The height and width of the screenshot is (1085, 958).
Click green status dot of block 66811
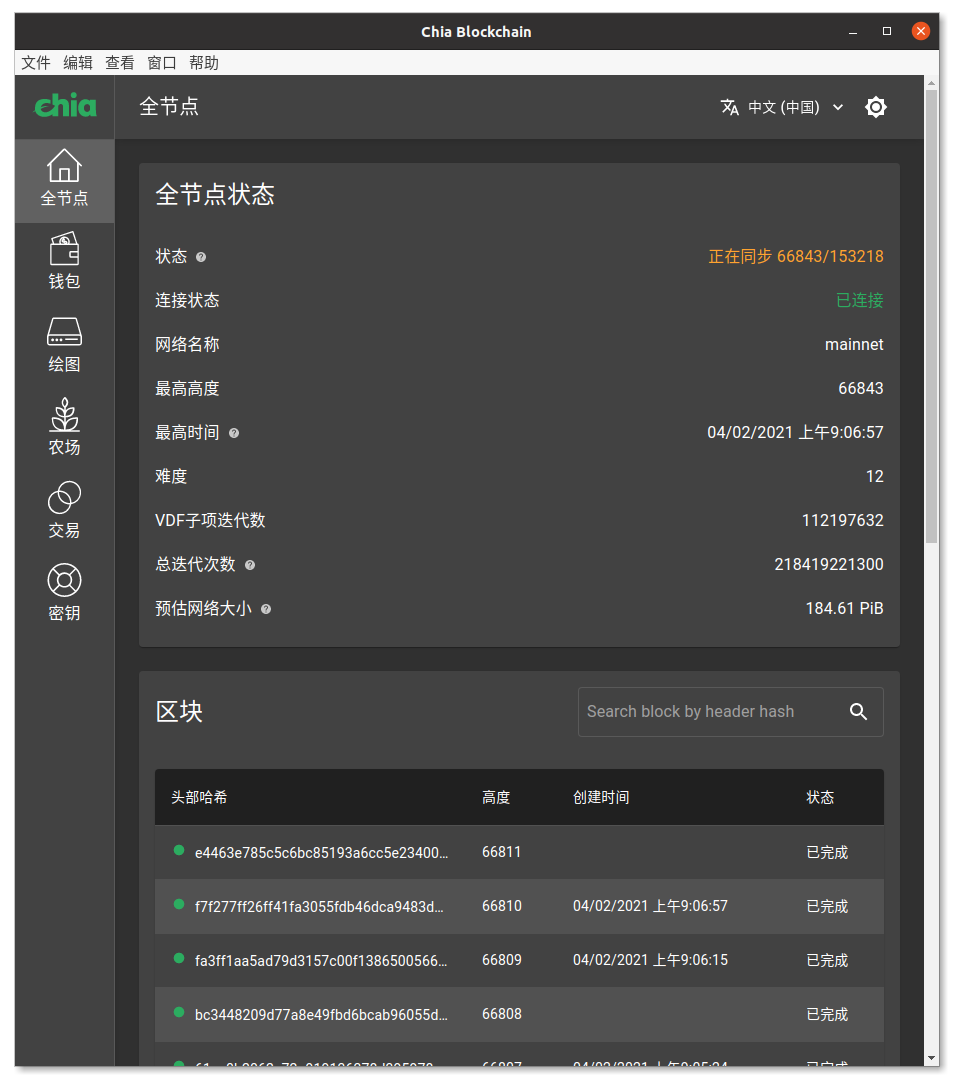[x=179, y=850]
